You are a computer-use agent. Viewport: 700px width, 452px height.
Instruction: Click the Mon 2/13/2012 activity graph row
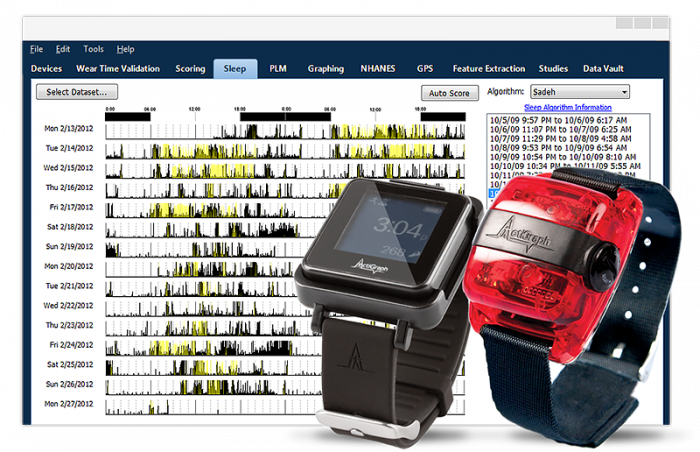[285, 131]
